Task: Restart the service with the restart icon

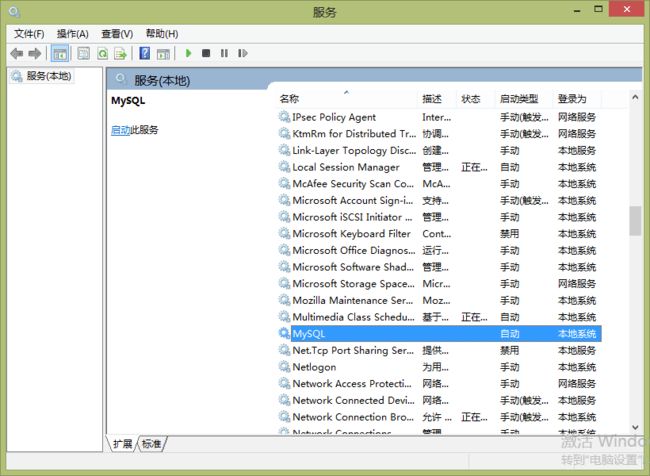Action: point(243,53)
